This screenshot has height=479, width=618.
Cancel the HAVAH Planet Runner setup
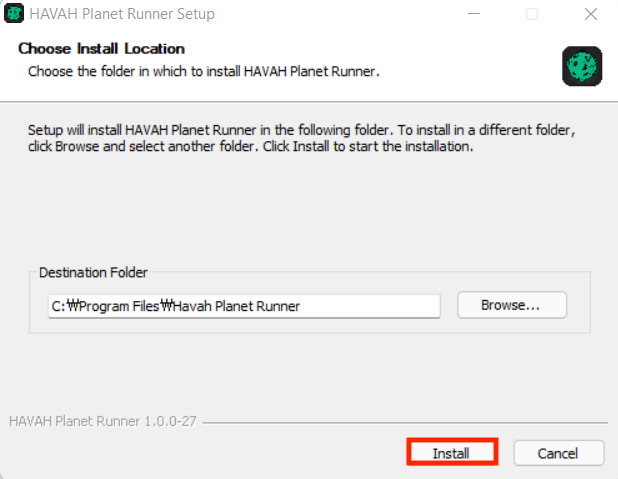(x=558, y=453)
